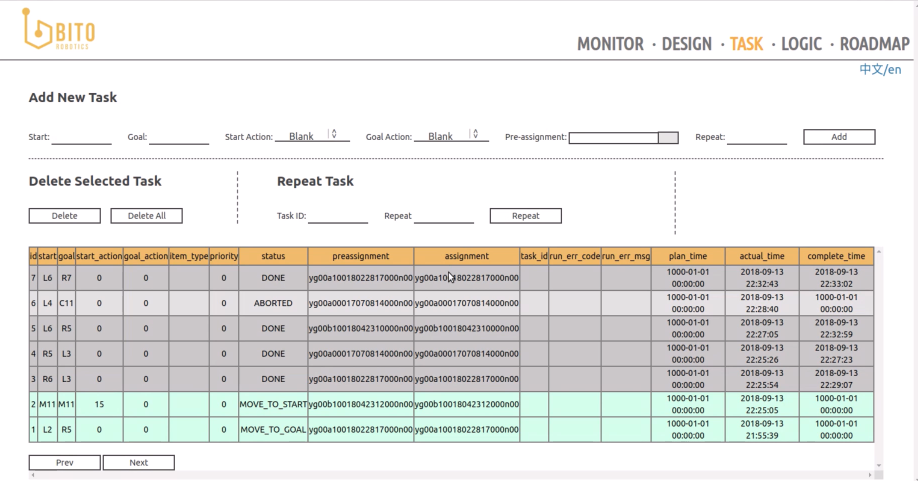
Task: Click the Repeat task button
Action: (525, 215)
